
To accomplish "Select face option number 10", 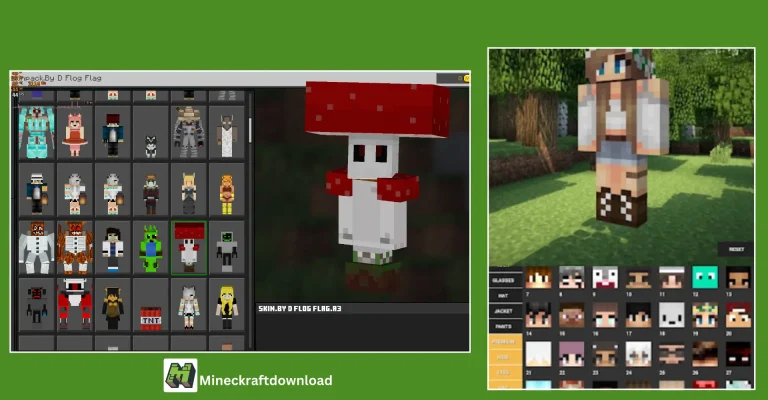I will pyautogui.click(x=638, y=278).
